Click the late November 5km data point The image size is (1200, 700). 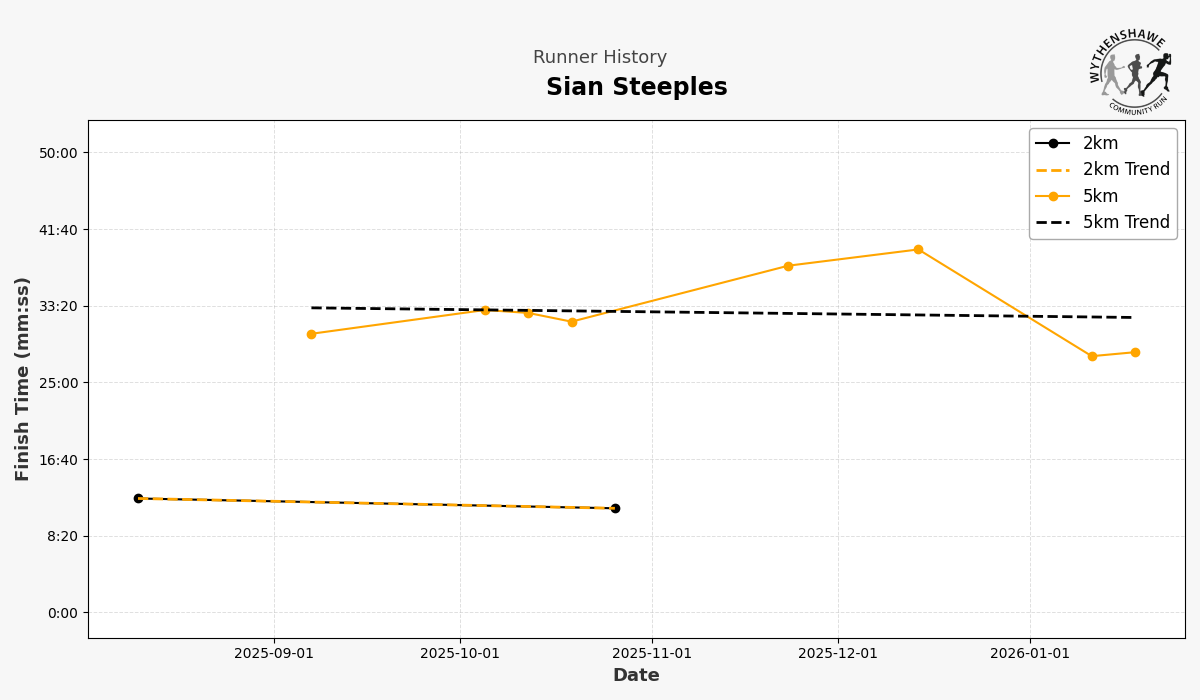(788, 266)
